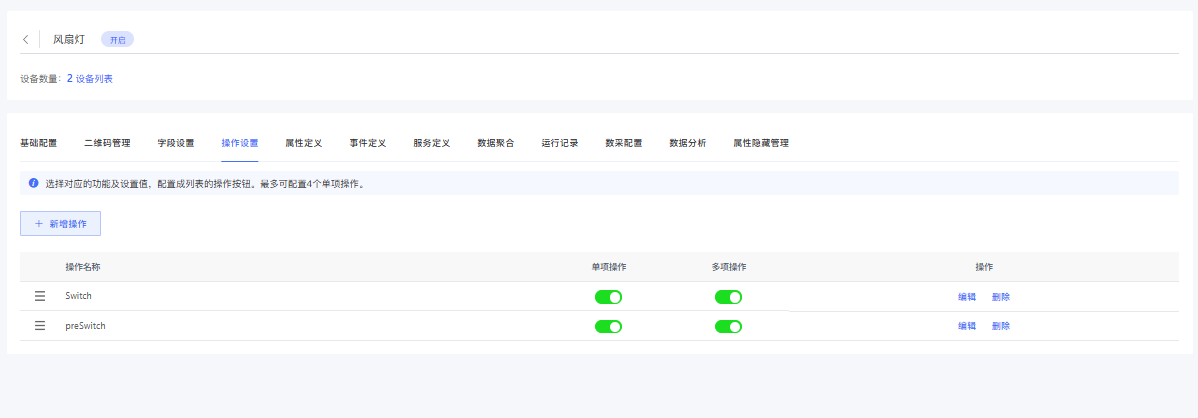Click the 开启 status badge
This screenshot has width=1198, height=418.
tap(117, 40)
